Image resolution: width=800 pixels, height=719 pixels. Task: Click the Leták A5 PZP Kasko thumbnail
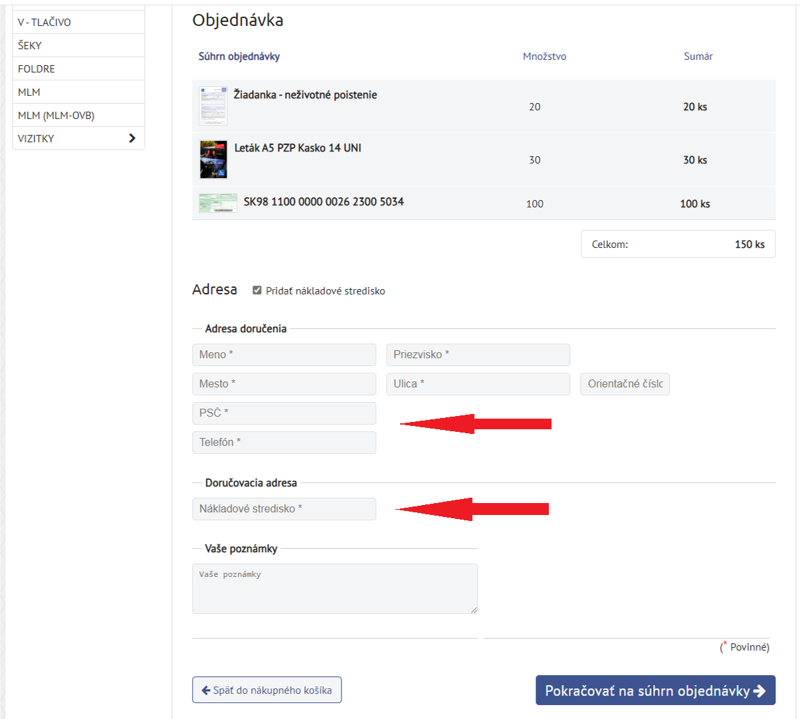click(x=213, y=160)
